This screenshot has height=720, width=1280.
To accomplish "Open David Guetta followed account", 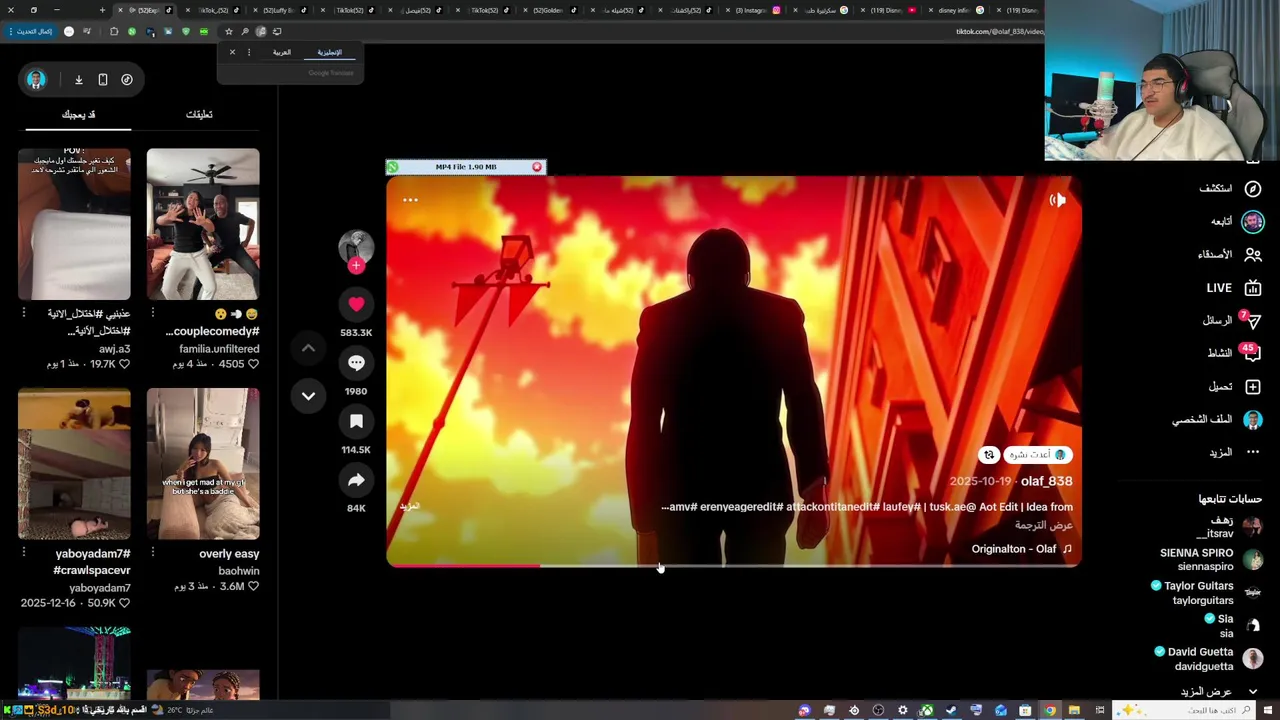I will pos(1209,659).
